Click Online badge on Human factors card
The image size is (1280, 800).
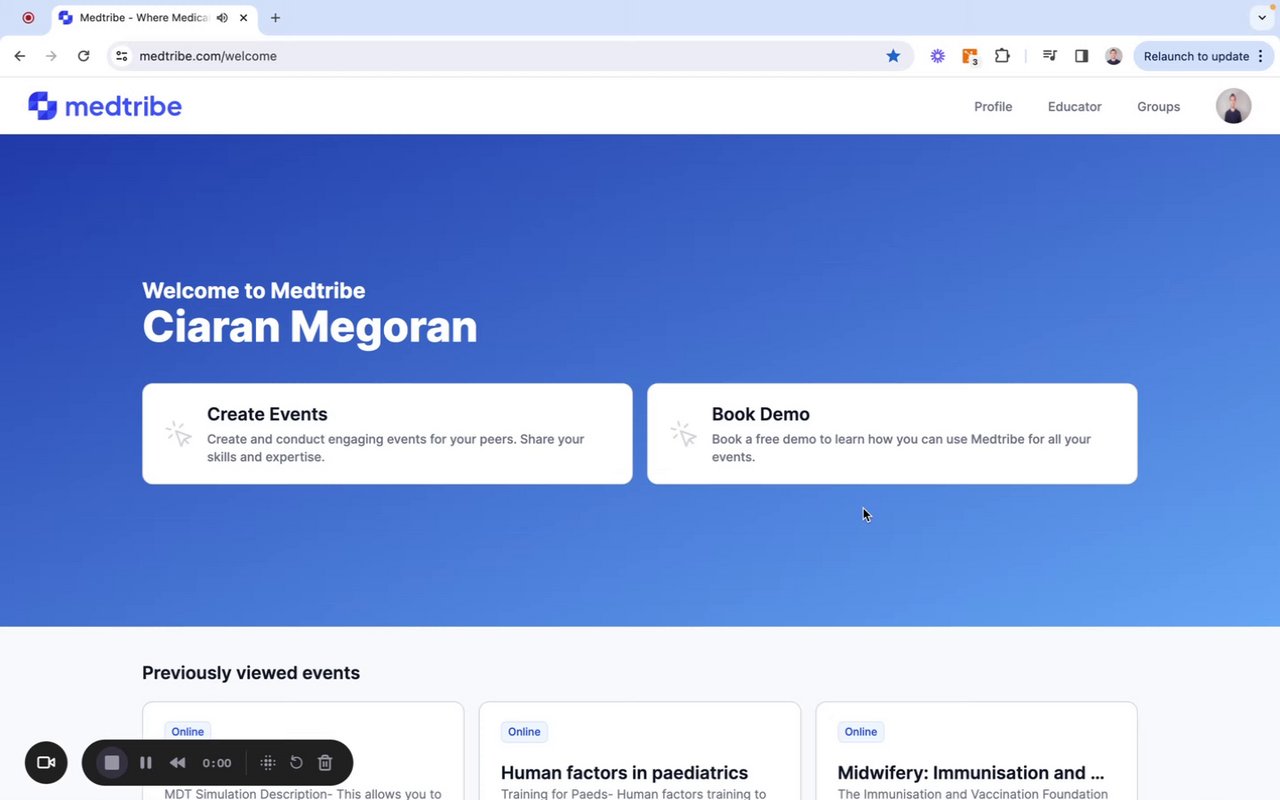click(x=524, y=732)
